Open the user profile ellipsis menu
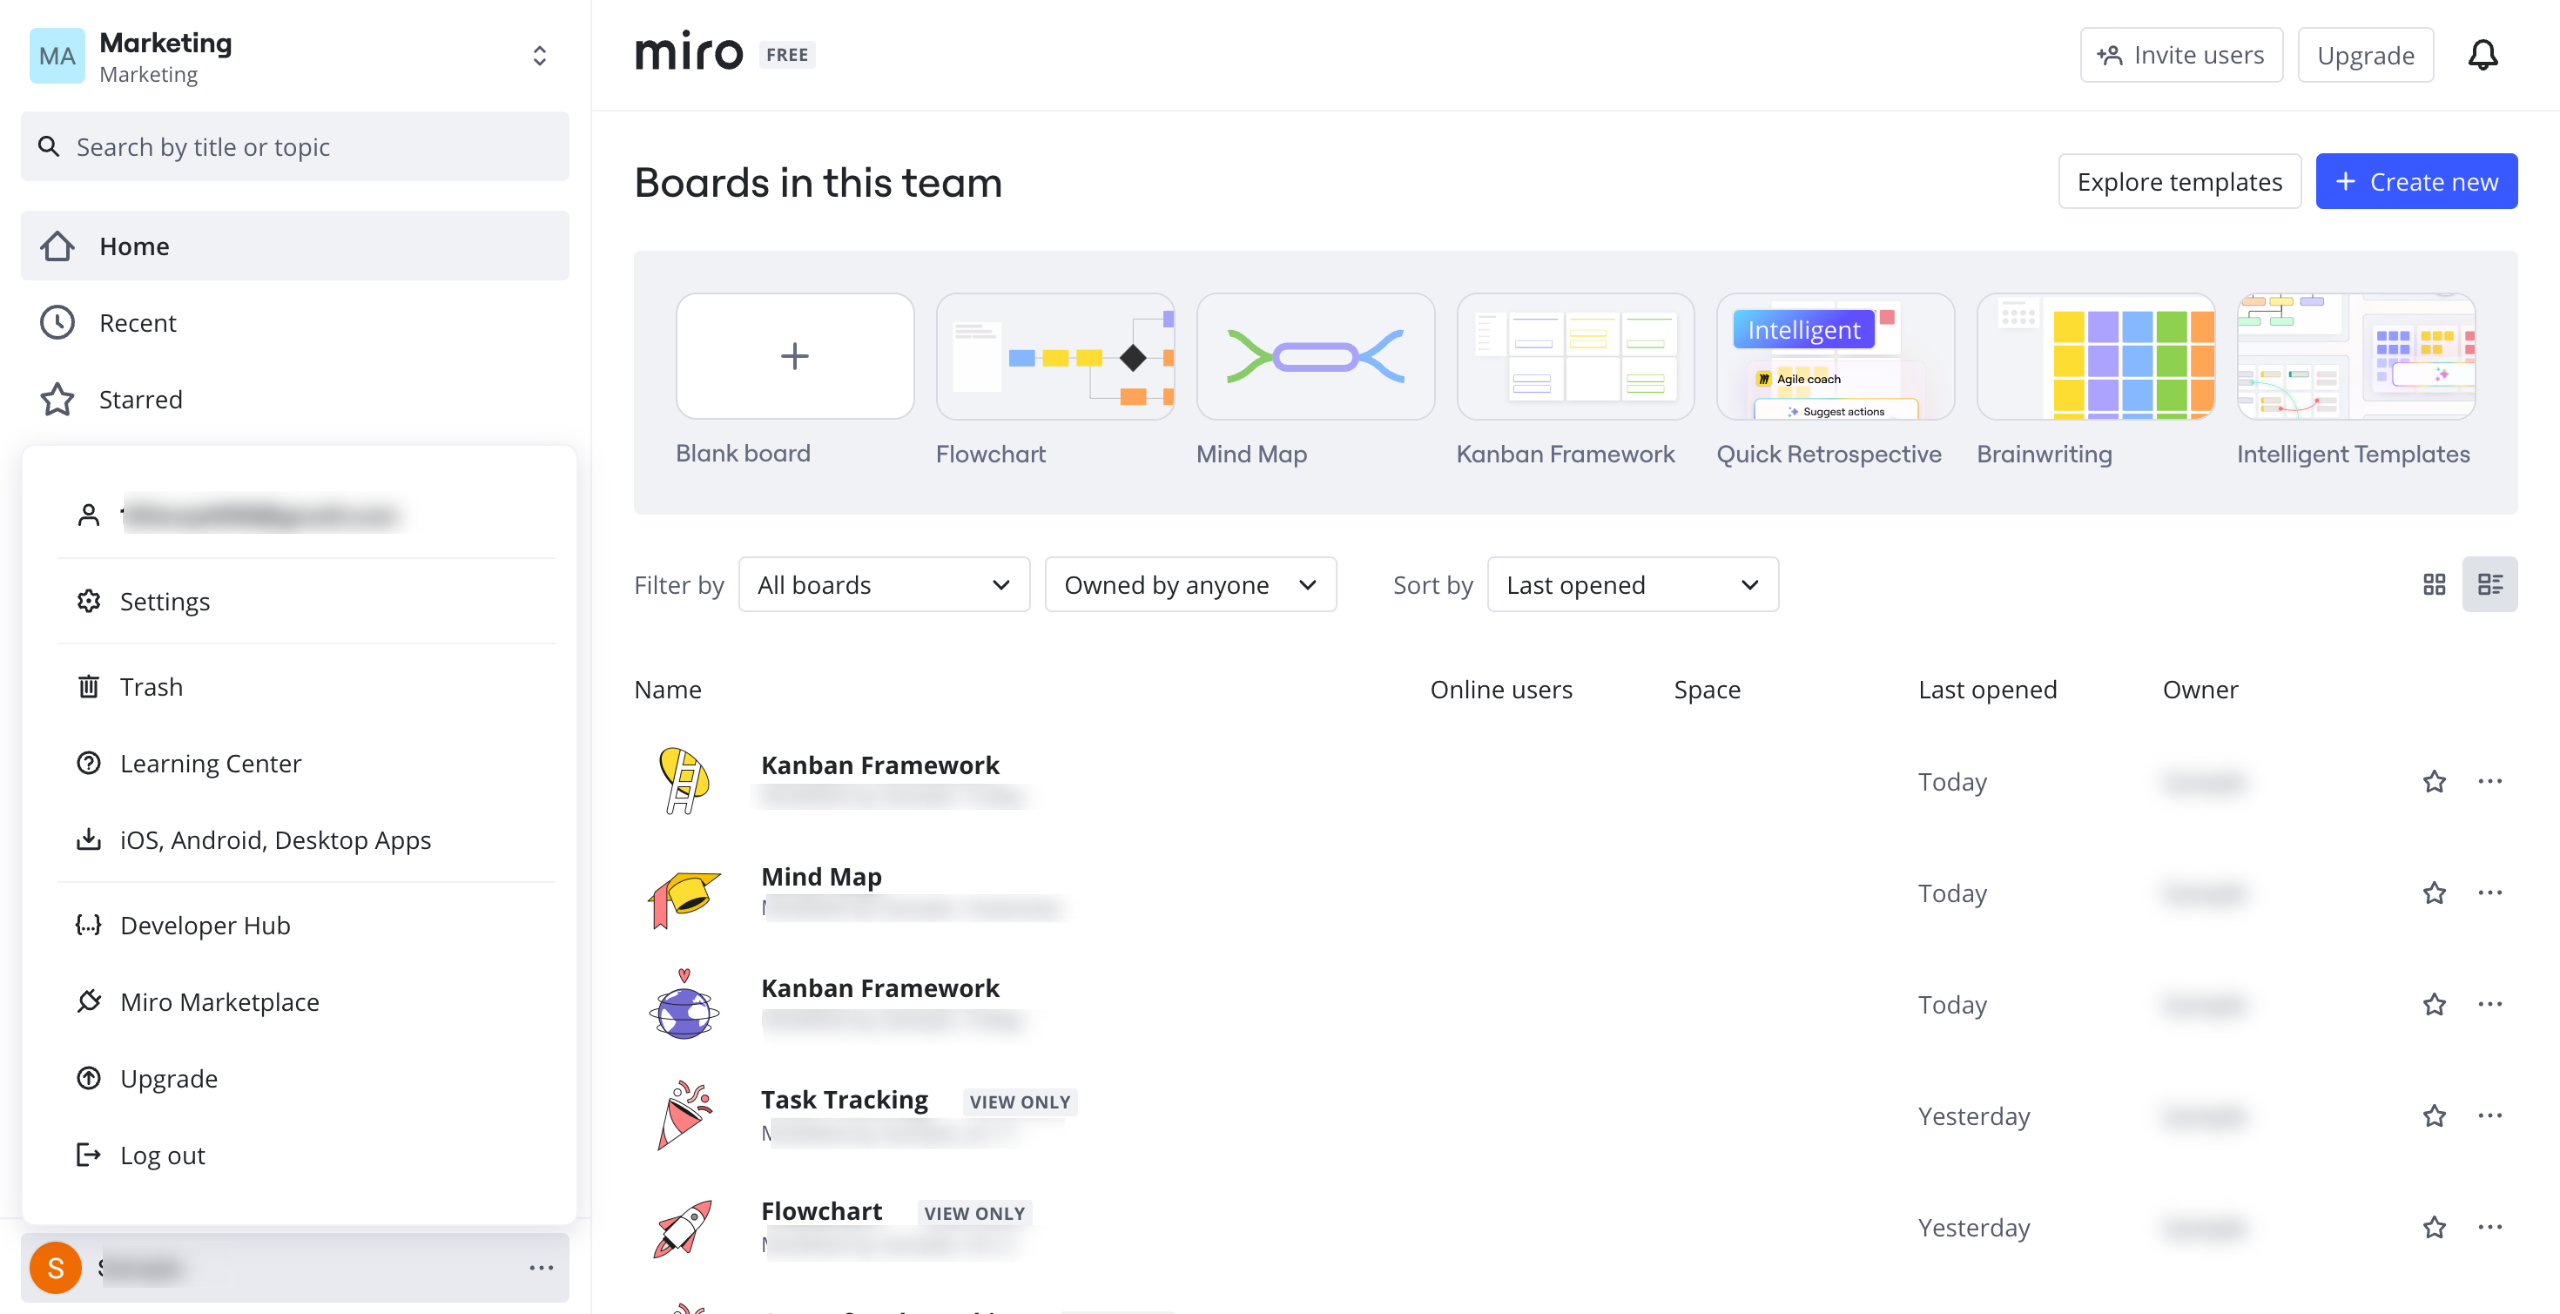This screenshot has height=1314, width=2560. point(541,1268)
